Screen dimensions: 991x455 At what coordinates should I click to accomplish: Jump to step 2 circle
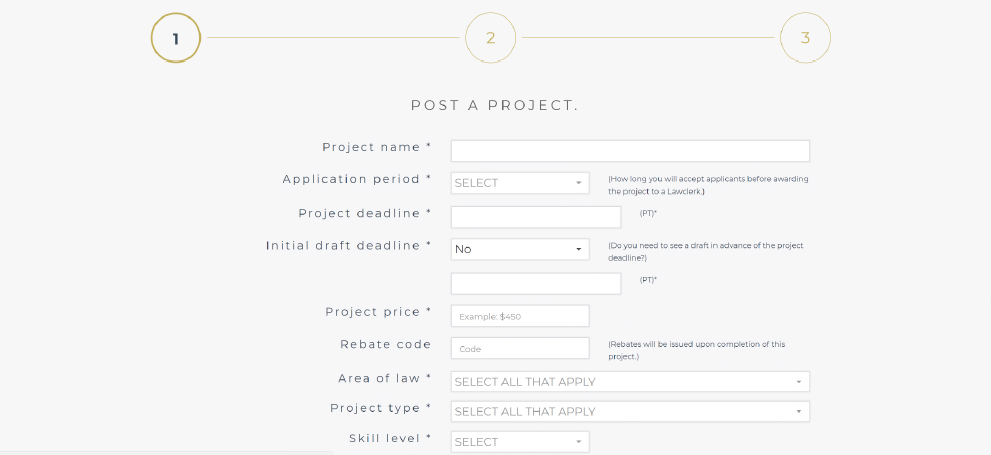pyautogui.click(x=490, y=38)
